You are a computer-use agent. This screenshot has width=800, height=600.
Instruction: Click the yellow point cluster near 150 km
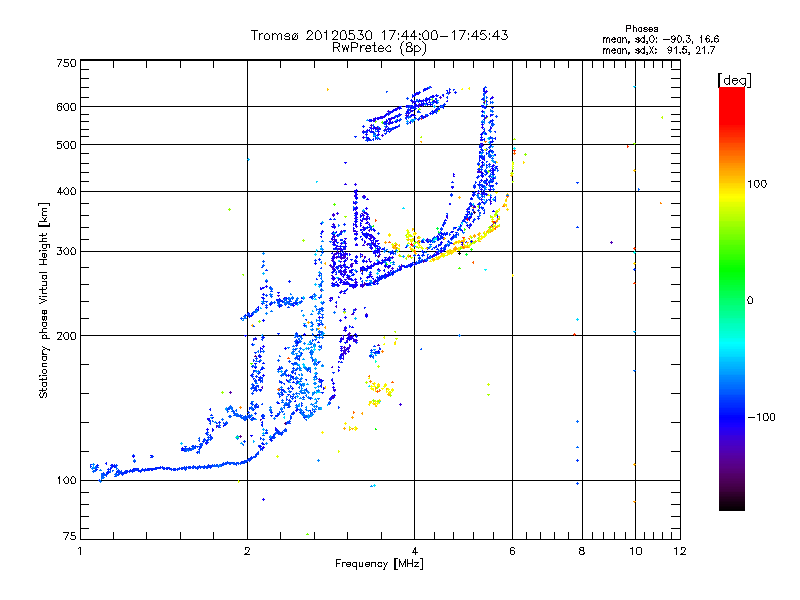379,391
